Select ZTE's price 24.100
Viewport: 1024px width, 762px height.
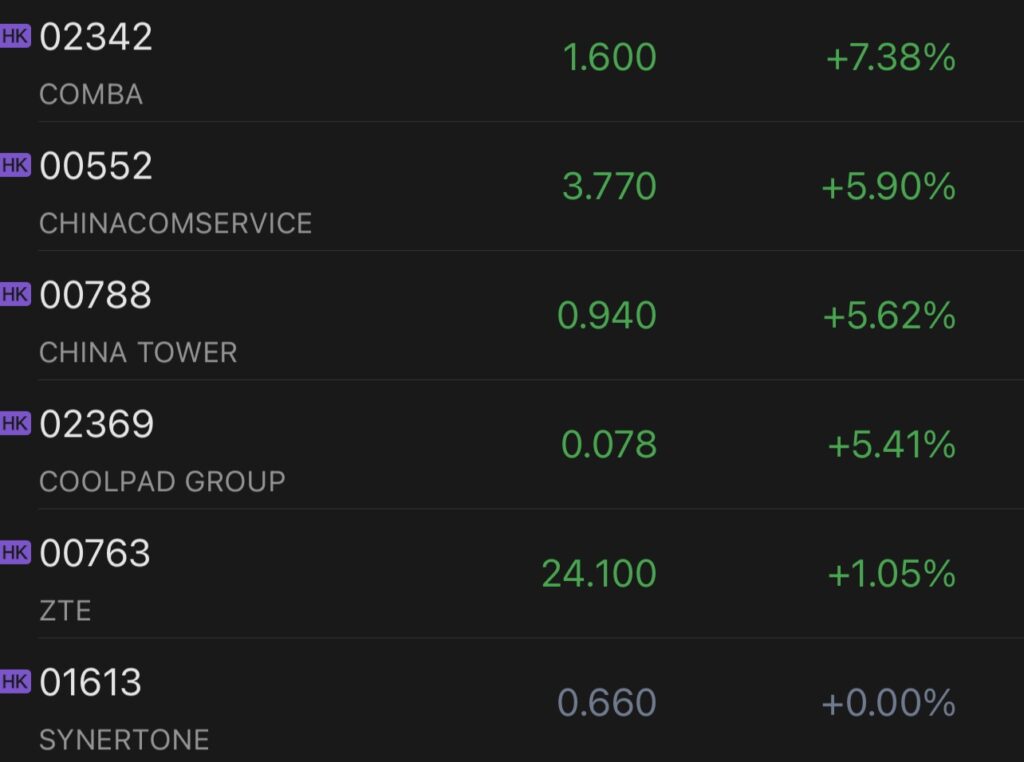tap(596, 572)
